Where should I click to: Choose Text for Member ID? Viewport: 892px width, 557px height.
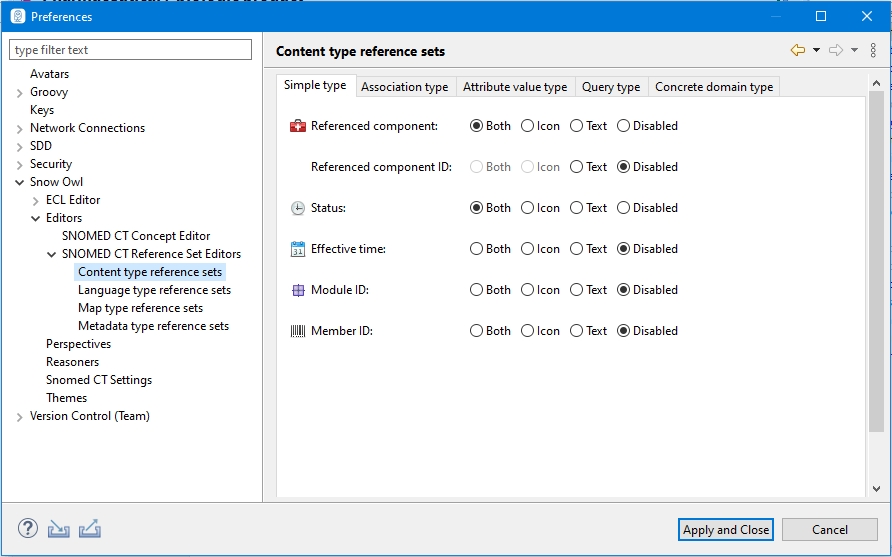click(577, 331)
